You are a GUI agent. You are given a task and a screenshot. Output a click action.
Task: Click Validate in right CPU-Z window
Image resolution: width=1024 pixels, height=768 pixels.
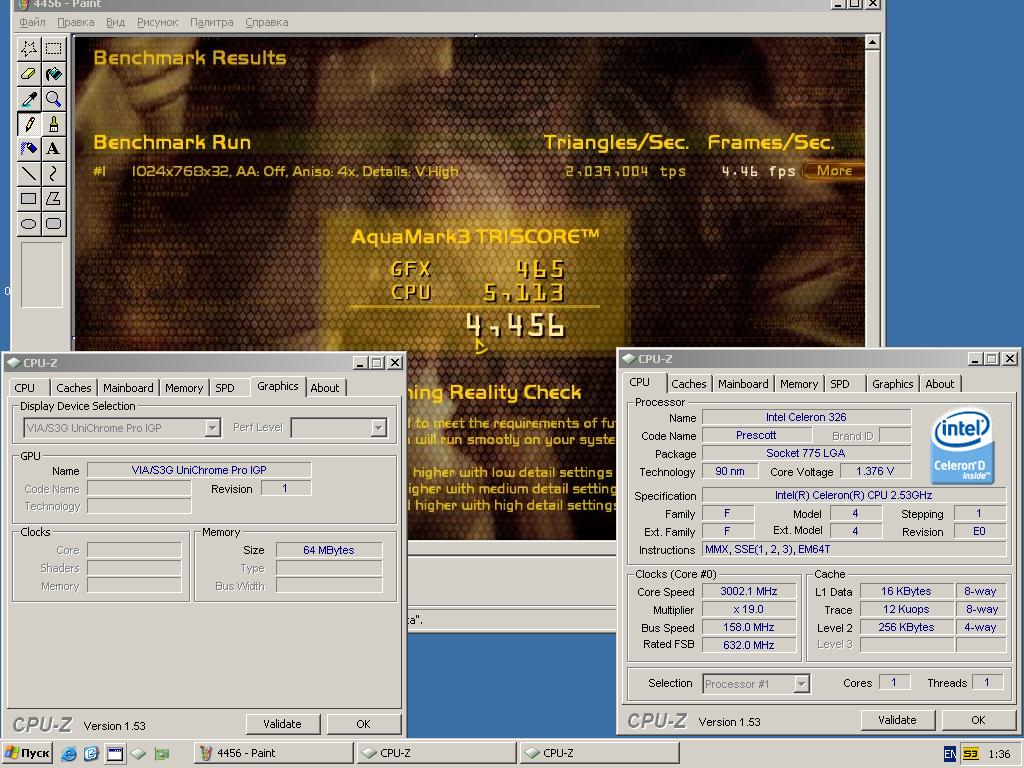[897, 720]
